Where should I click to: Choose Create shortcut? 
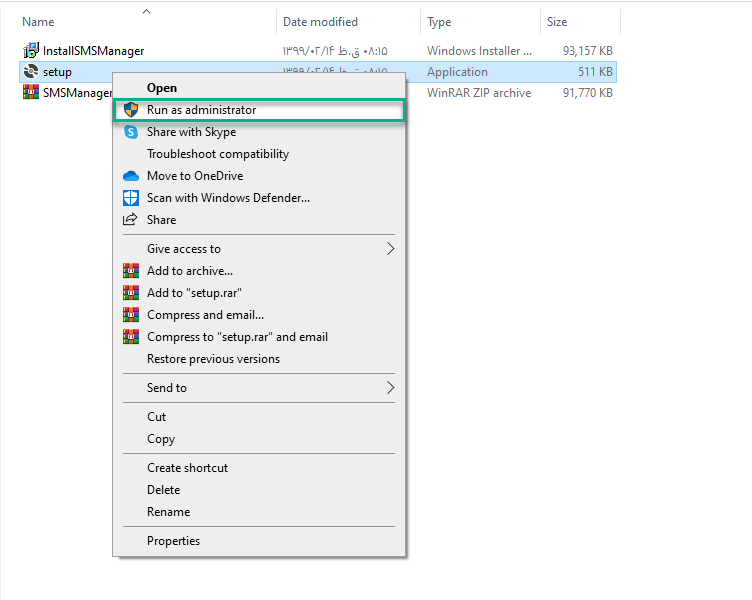(x=259, y=468)
